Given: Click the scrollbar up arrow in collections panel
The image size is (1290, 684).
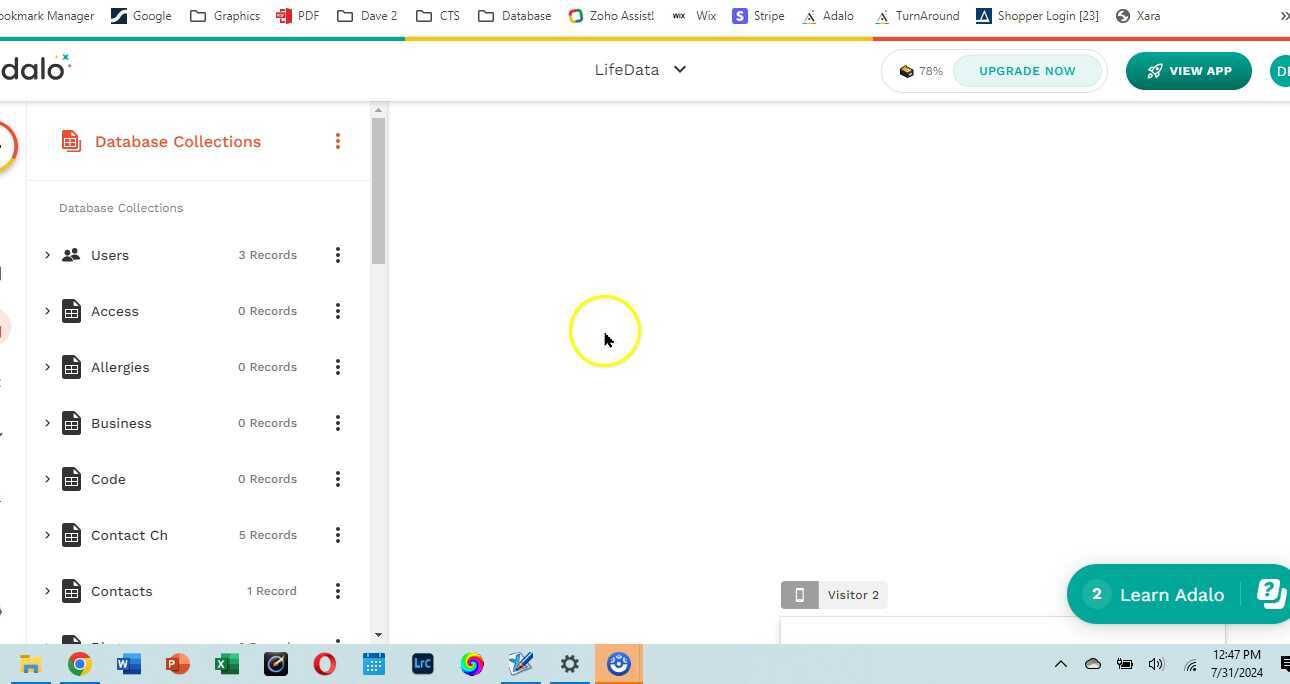Looking at the screenshot, I should (378, 110).
